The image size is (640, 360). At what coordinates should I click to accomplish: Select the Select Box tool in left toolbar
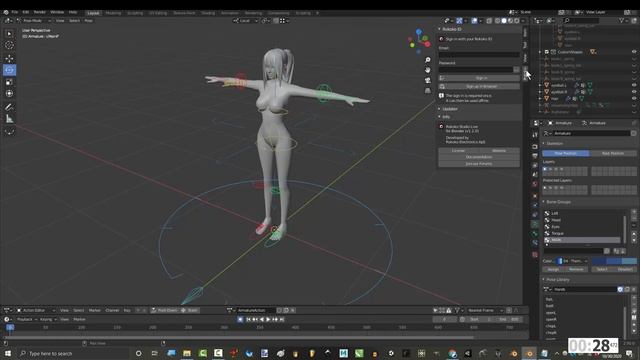pyautogui.click(x=9, y=33)
